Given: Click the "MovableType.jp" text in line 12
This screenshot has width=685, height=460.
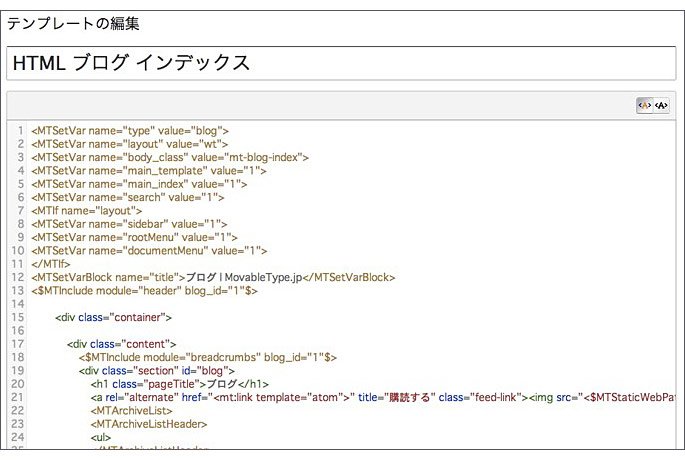Looking at the screenshot, I should tap(263, 277).
